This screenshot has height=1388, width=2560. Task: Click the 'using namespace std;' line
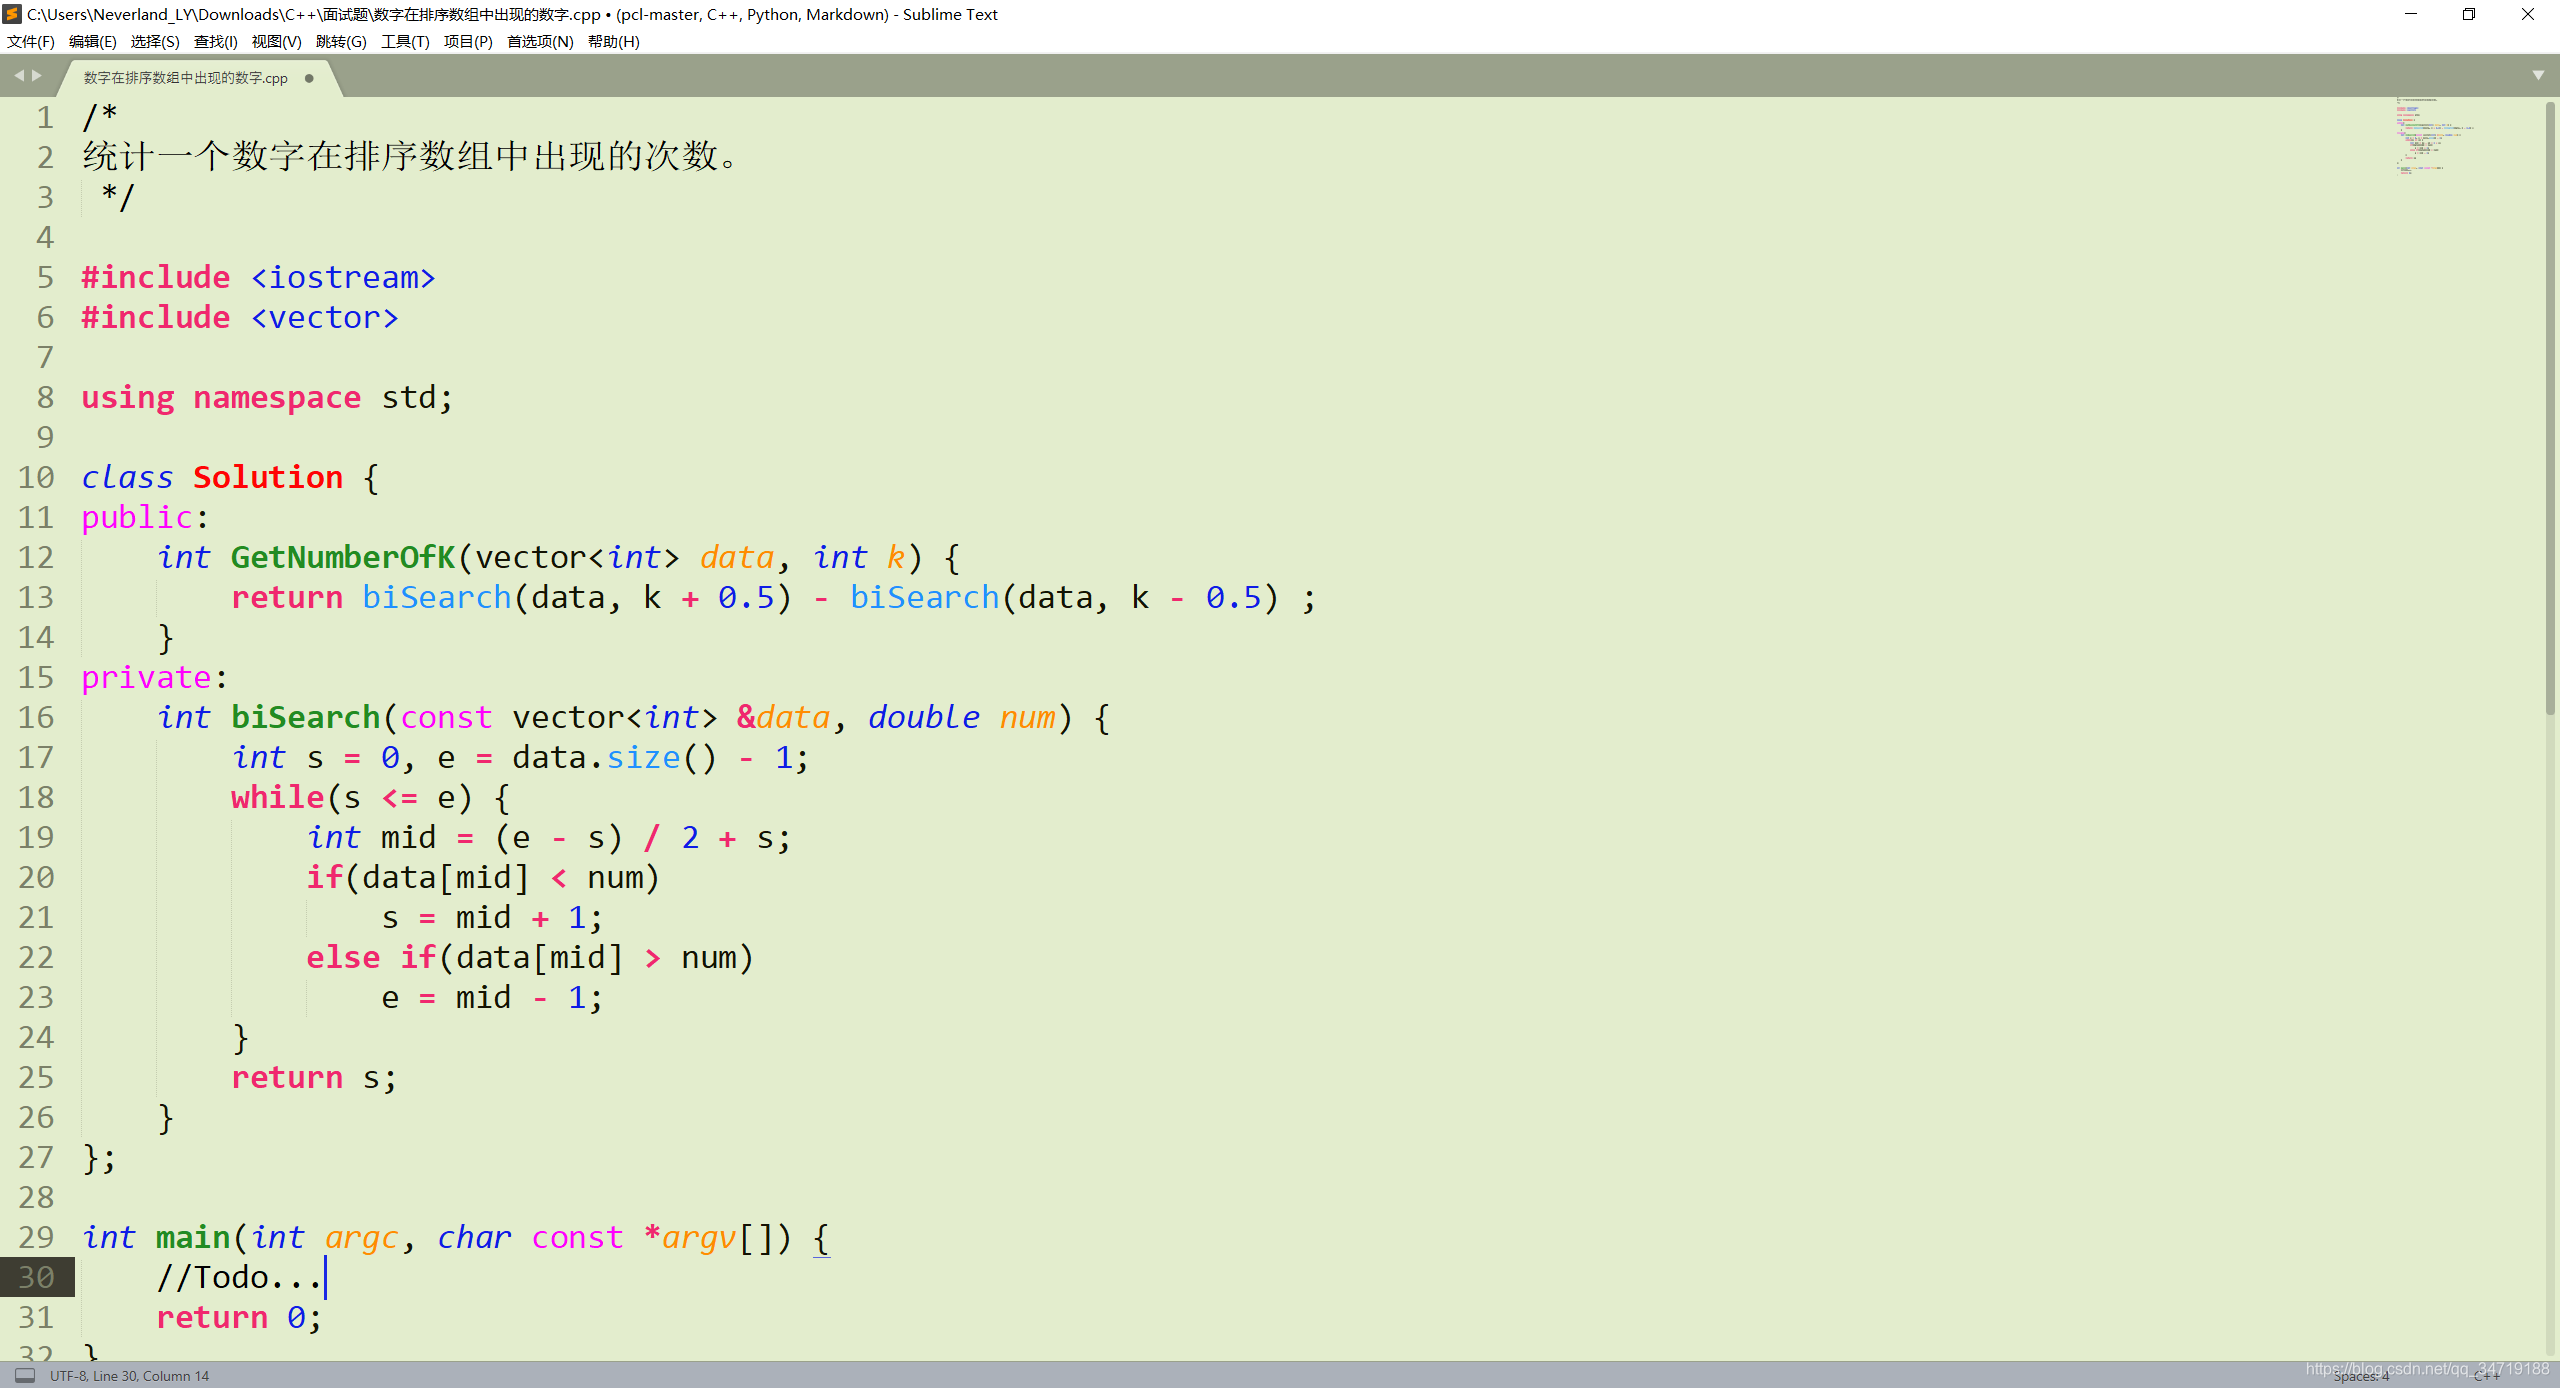point(267,397)
